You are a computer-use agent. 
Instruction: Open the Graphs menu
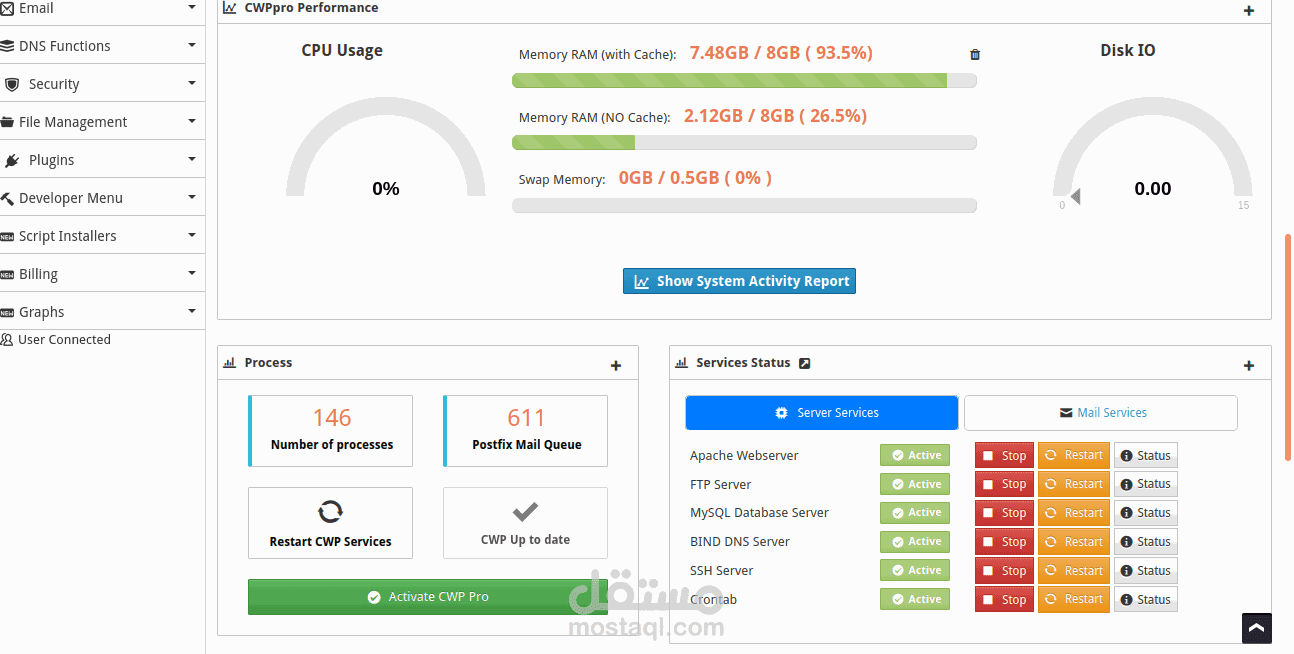pos(102,312)
